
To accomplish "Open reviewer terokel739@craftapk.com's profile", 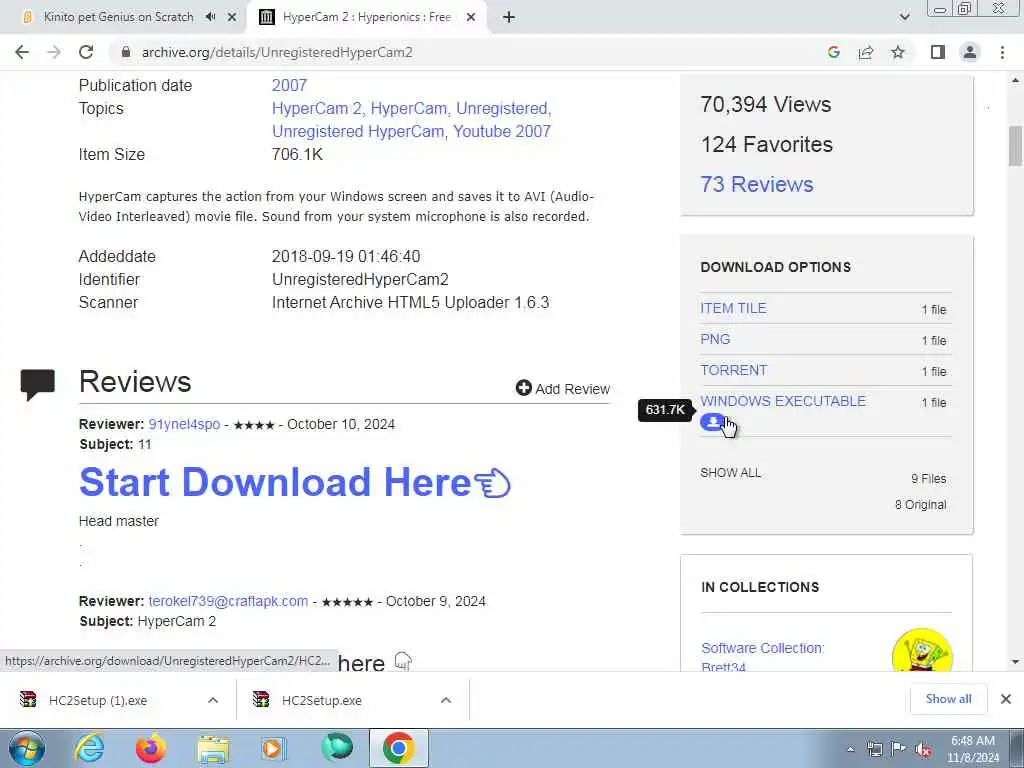I will click(228, 601).
